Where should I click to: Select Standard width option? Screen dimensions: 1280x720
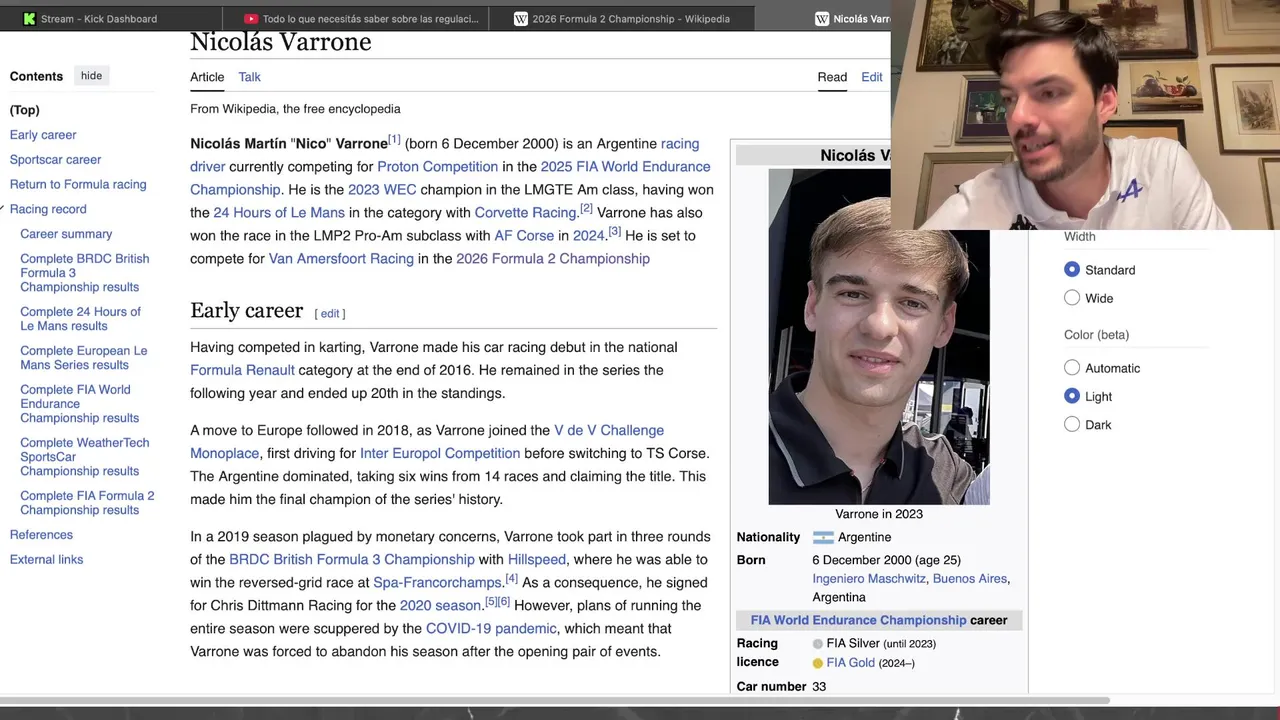pyautogui.click(x=1072, y=270)
